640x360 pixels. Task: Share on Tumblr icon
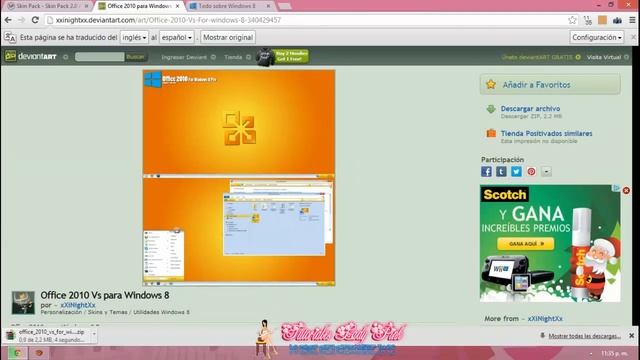(501, 172)
